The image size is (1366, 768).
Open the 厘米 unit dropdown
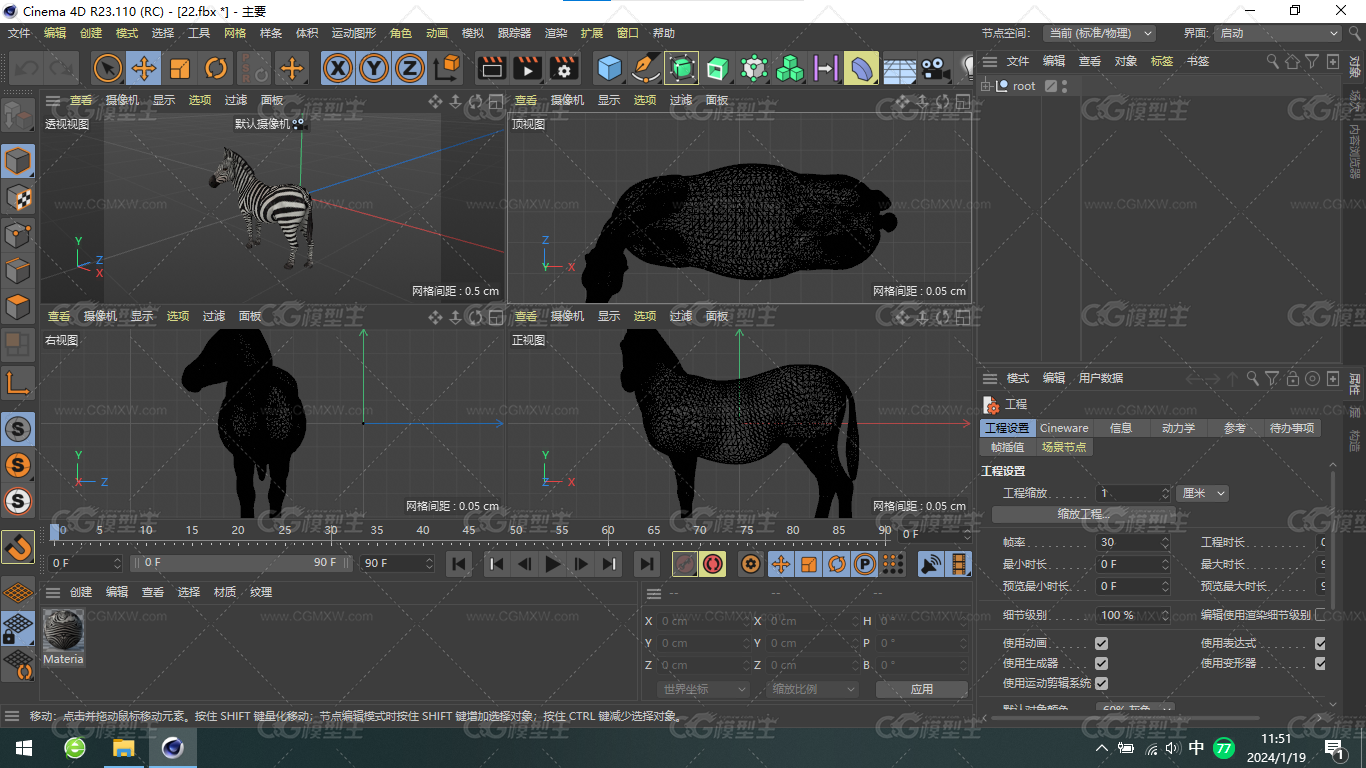pos(1202,493)
